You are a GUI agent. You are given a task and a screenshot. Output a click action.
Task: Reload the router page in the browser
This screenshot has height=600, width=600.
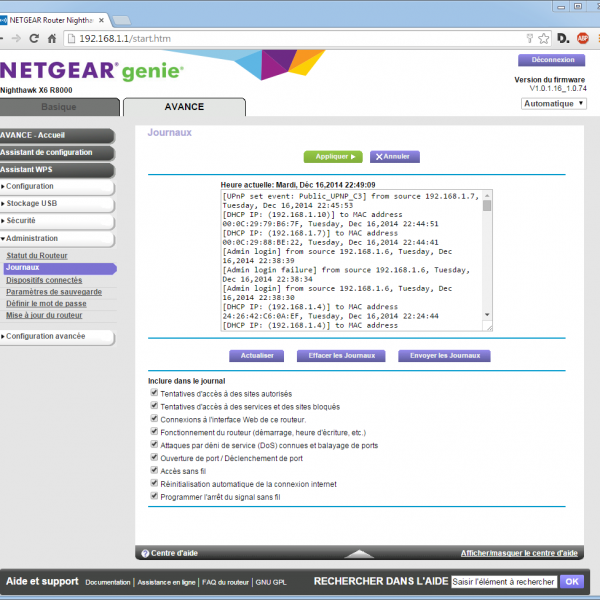click(35, 38)
